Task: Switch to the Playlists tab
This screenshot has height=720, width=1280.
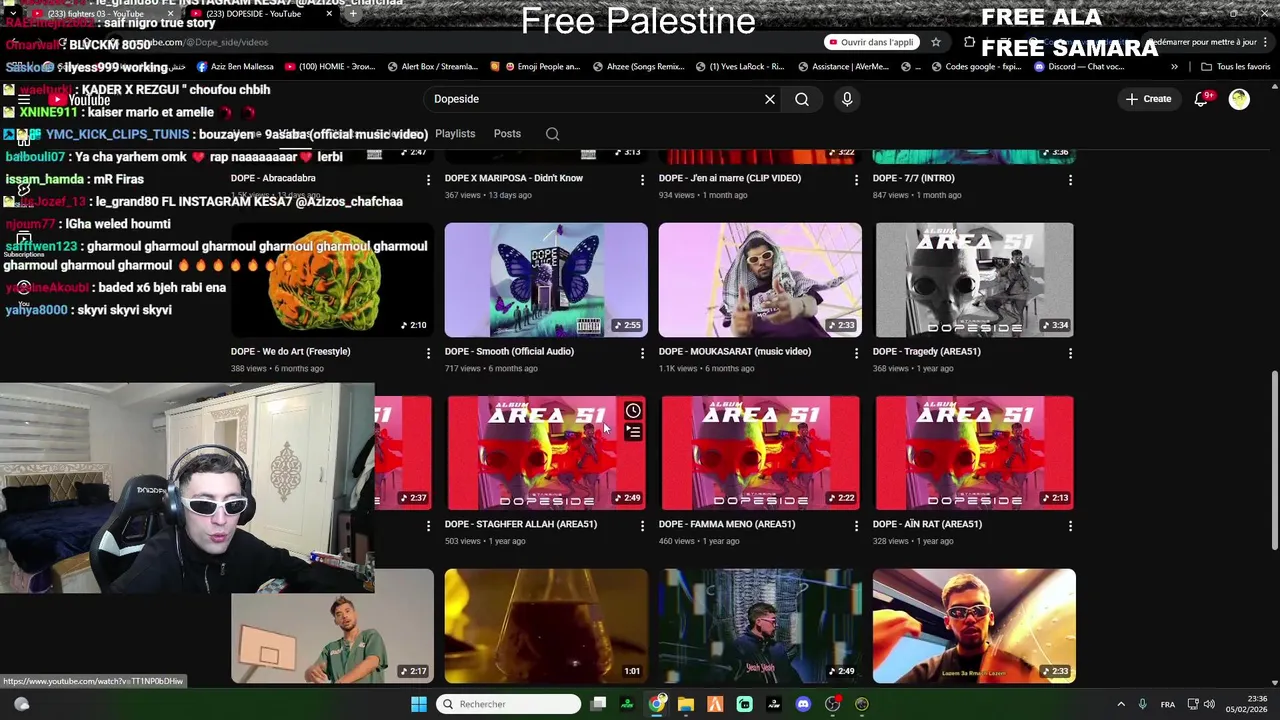Action: click(455, 134)
